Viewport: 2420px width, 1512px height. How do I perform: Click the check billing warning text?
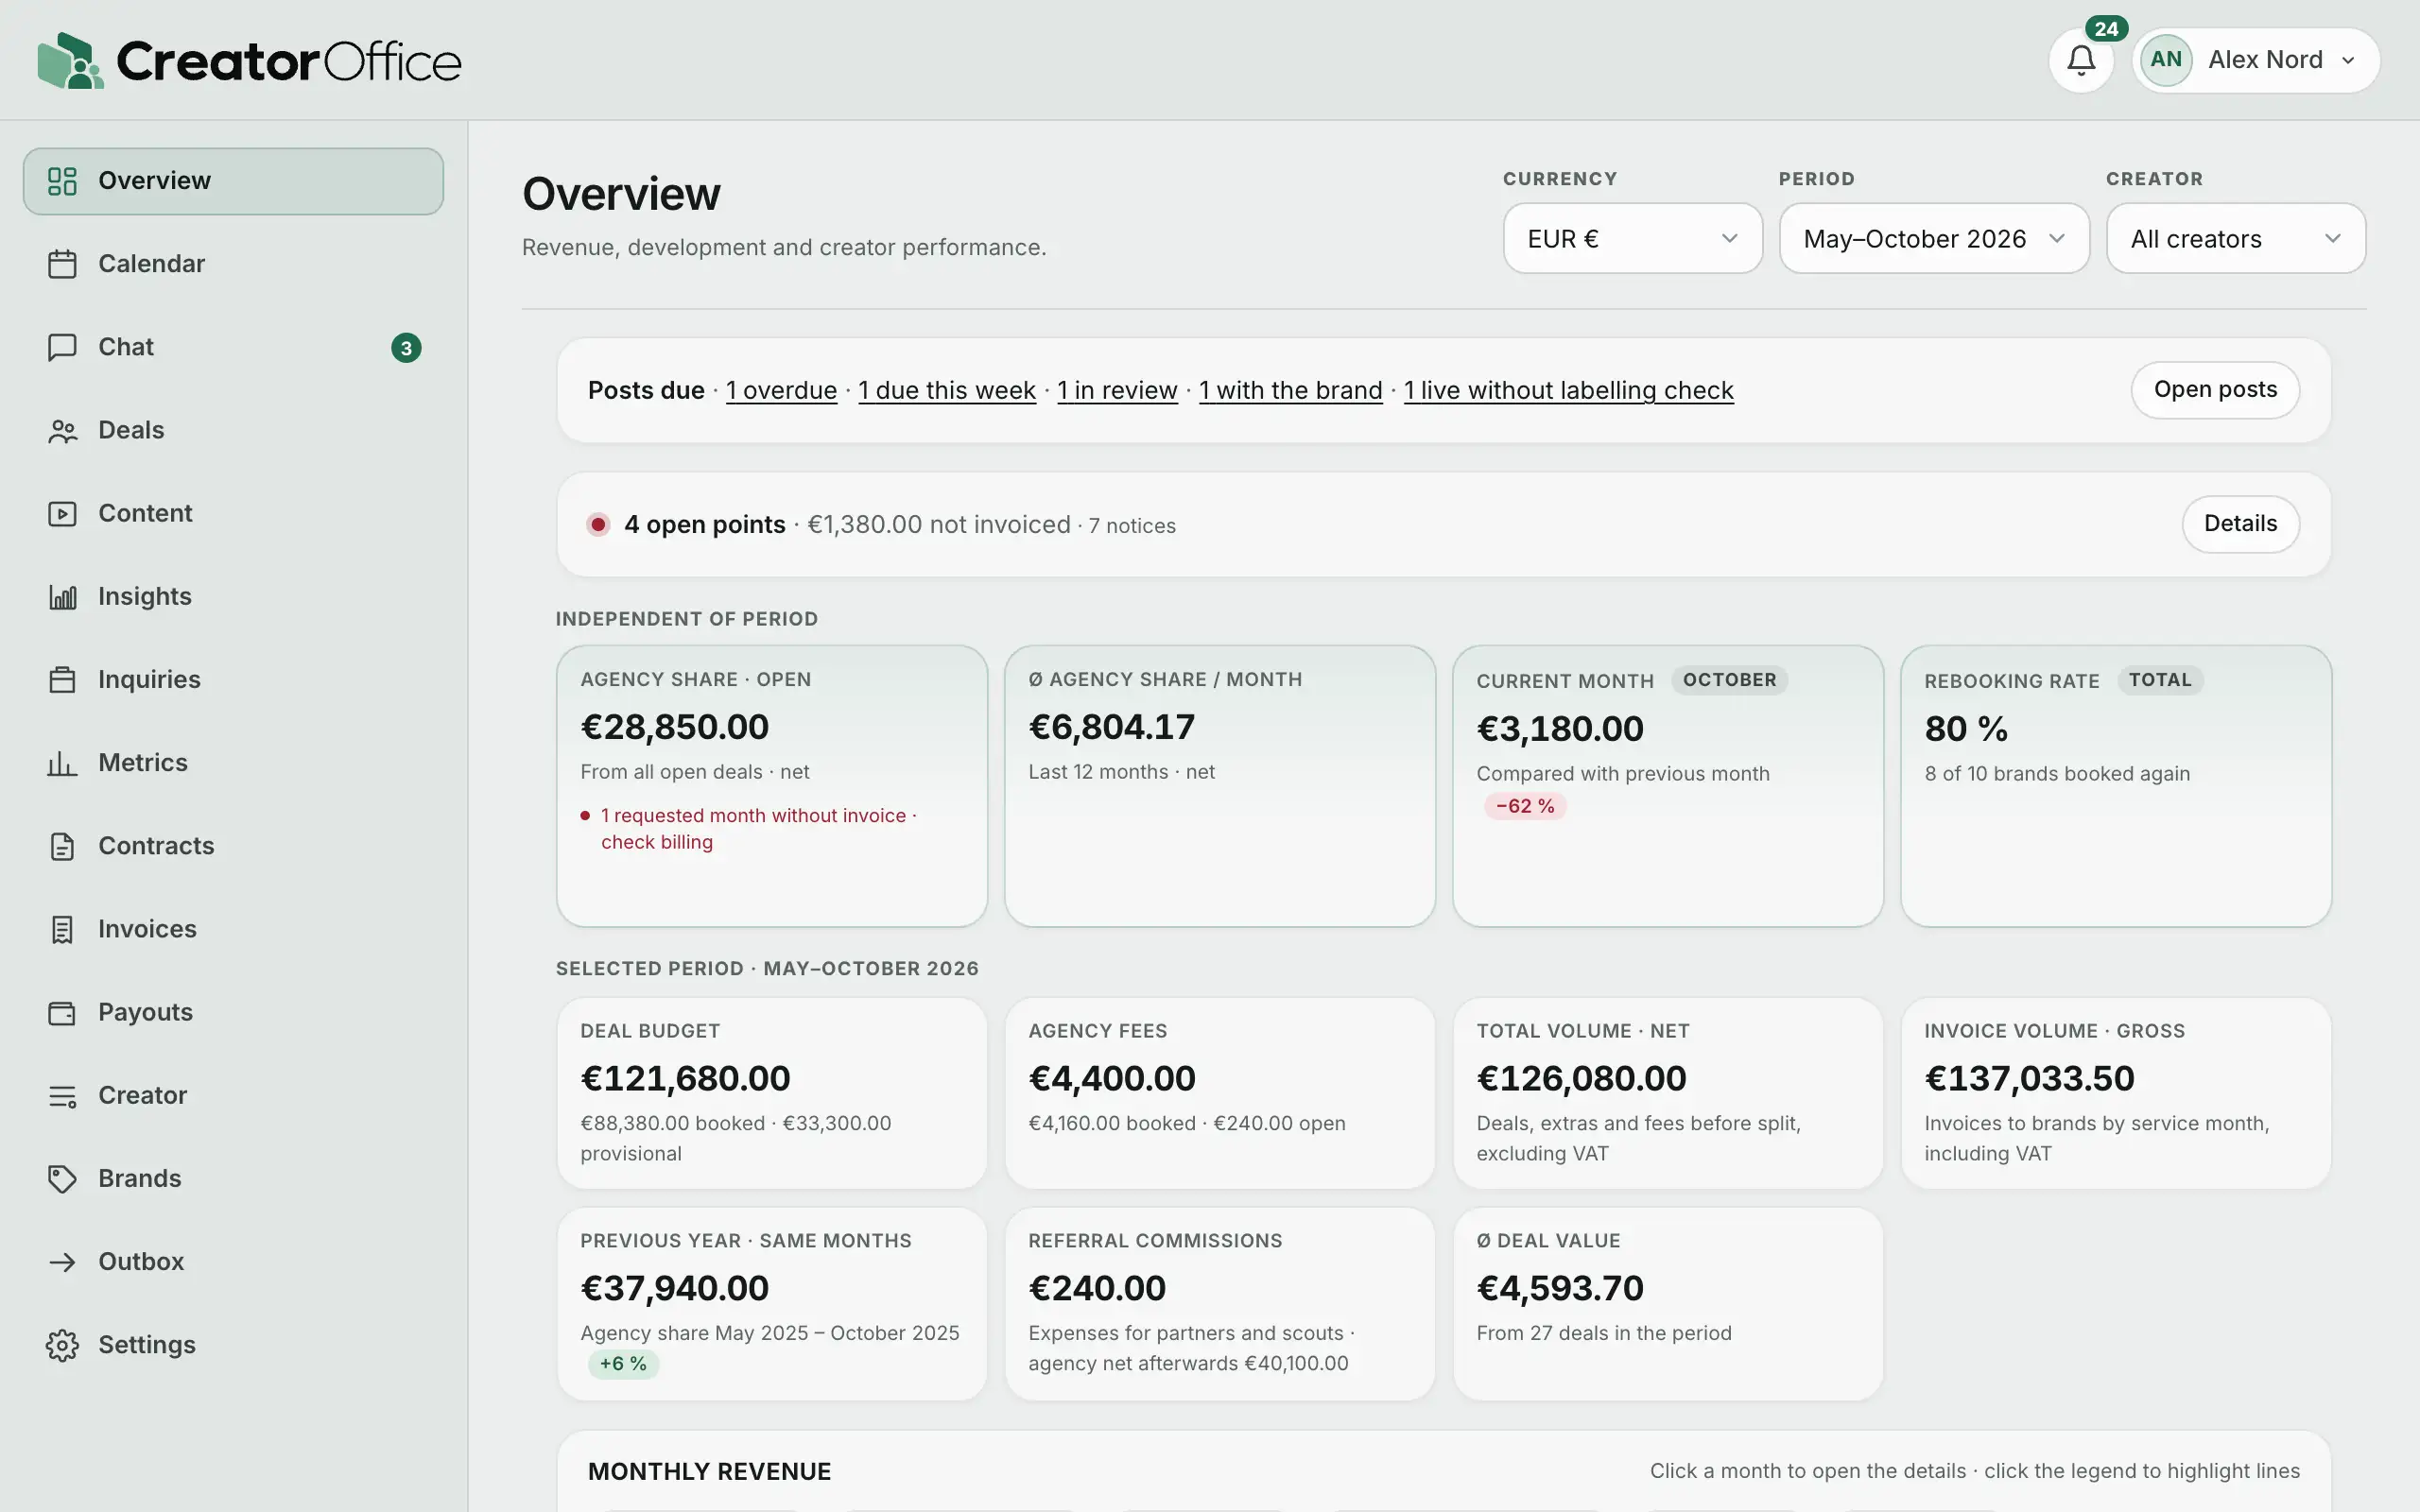[x=657, y=842]
